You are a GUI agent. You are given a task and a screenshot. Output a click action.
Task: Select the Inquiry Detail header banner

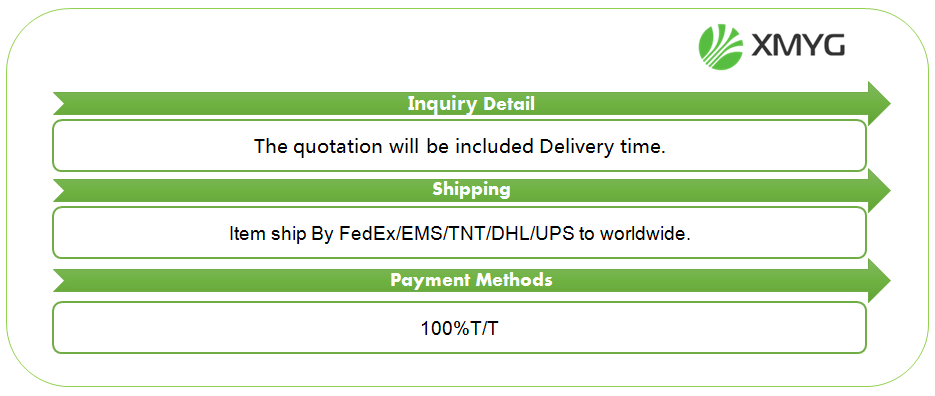point(471,104)
